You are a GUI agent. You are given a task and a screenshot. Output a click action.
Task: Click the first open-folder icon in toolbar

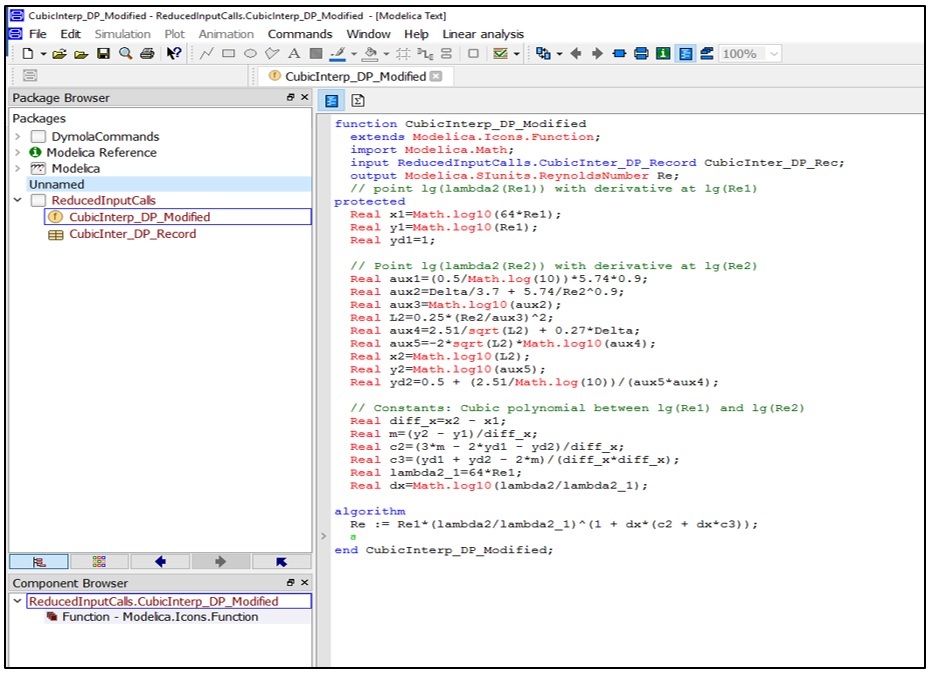coord(59,54)
